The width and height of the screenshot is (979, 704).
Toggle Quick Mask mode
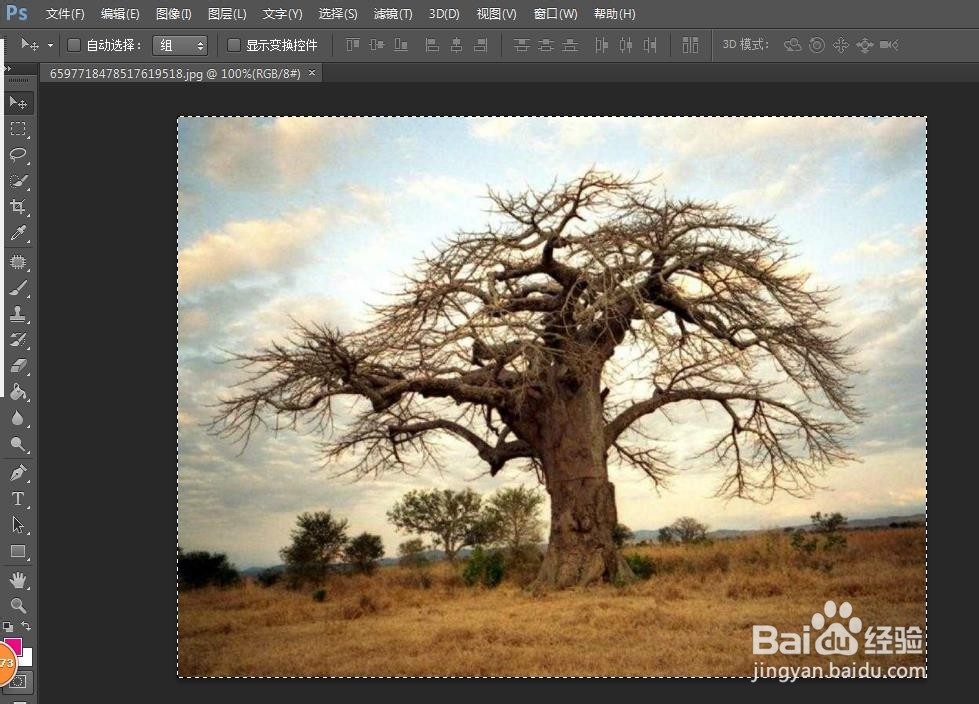pyautogui.click(x=18, y=681)
